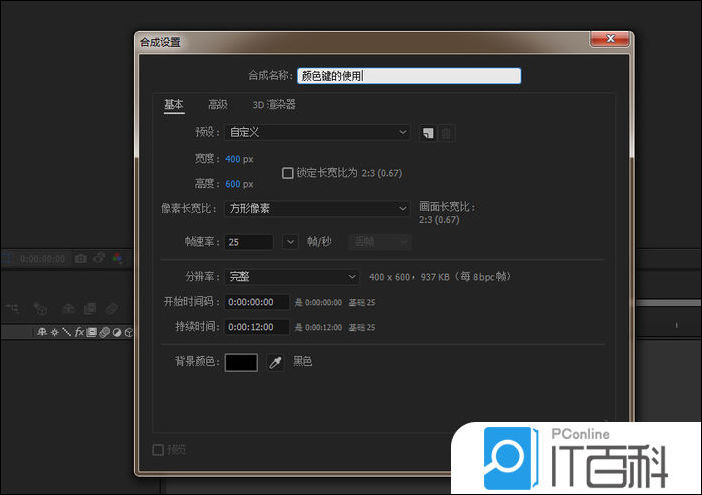702x495 pixels.
Task: Expand the frame rate arrow dropdown
Action: click(x=290, y=242)
